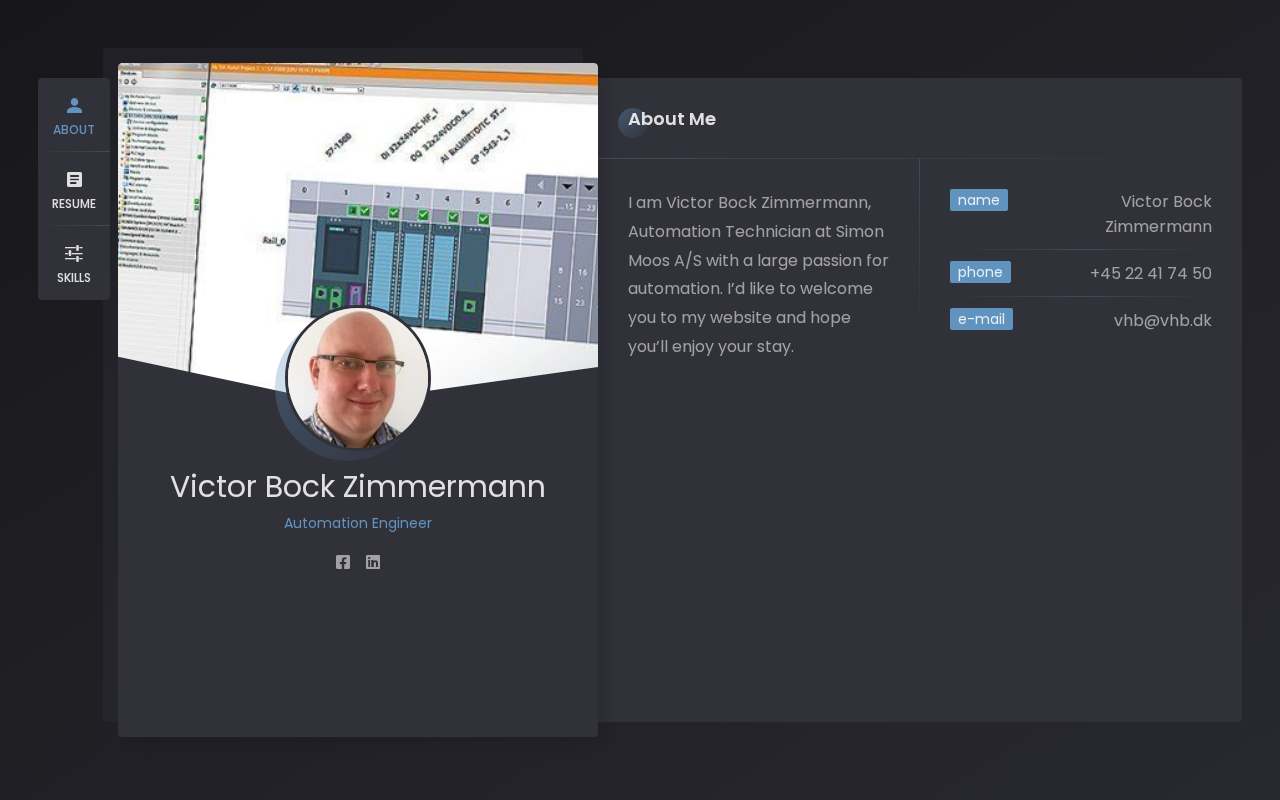Click the About person icon in sidebar
Screen dimensions: 1280x800
74,105
